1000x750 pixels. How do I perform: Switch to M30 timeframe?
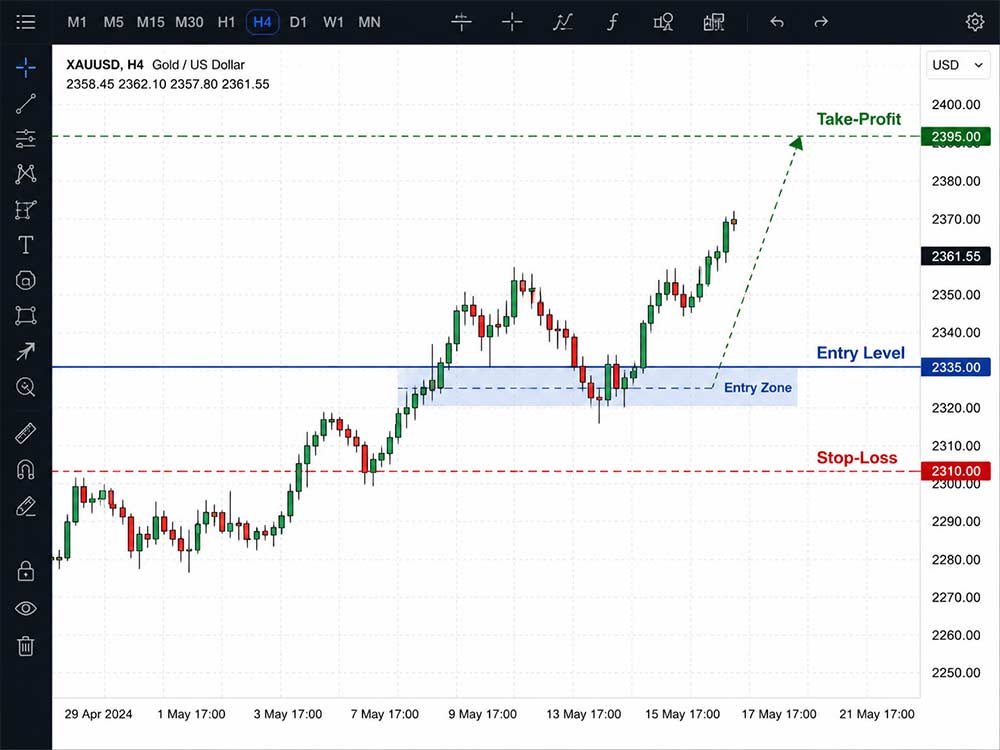[189, 22]
